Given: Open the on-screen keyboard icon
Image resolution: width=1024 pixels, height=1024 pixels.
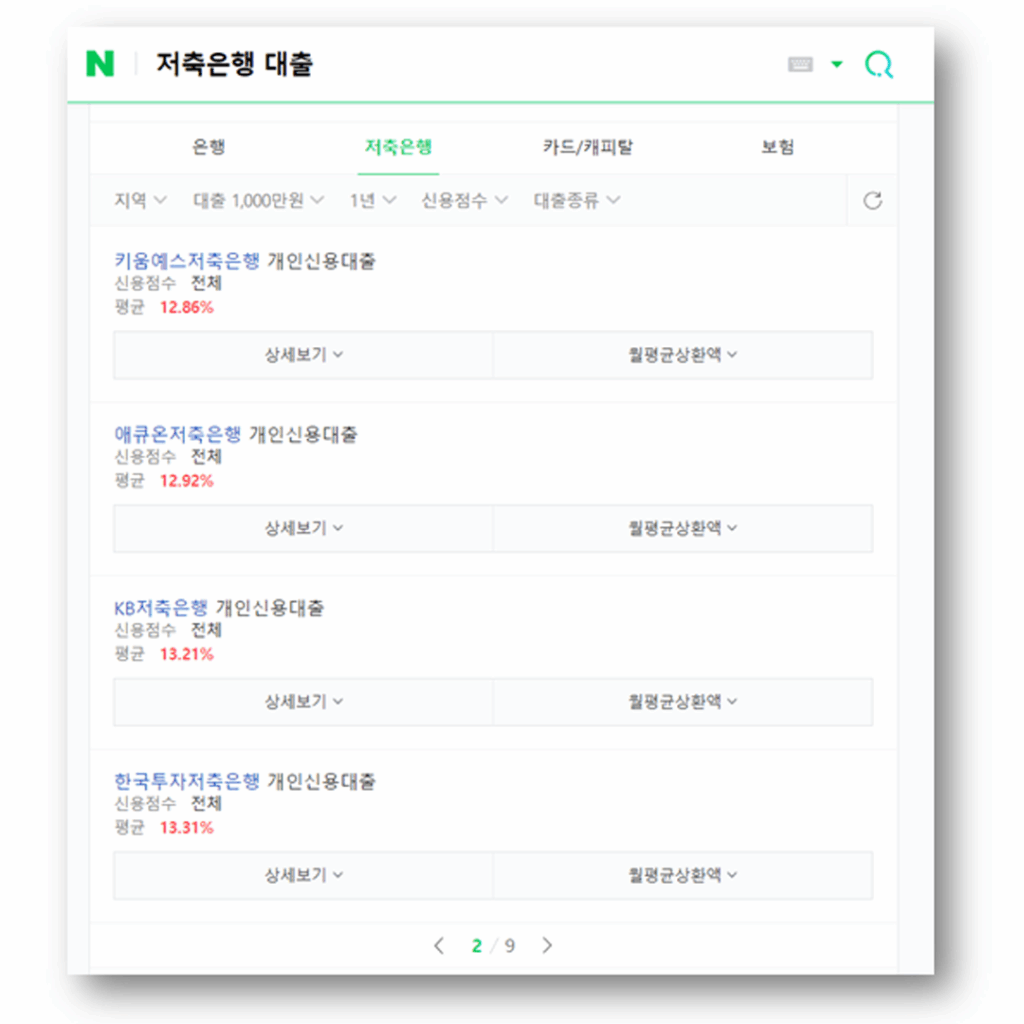Looking at the screenshot, I should [x=800, y=65].
